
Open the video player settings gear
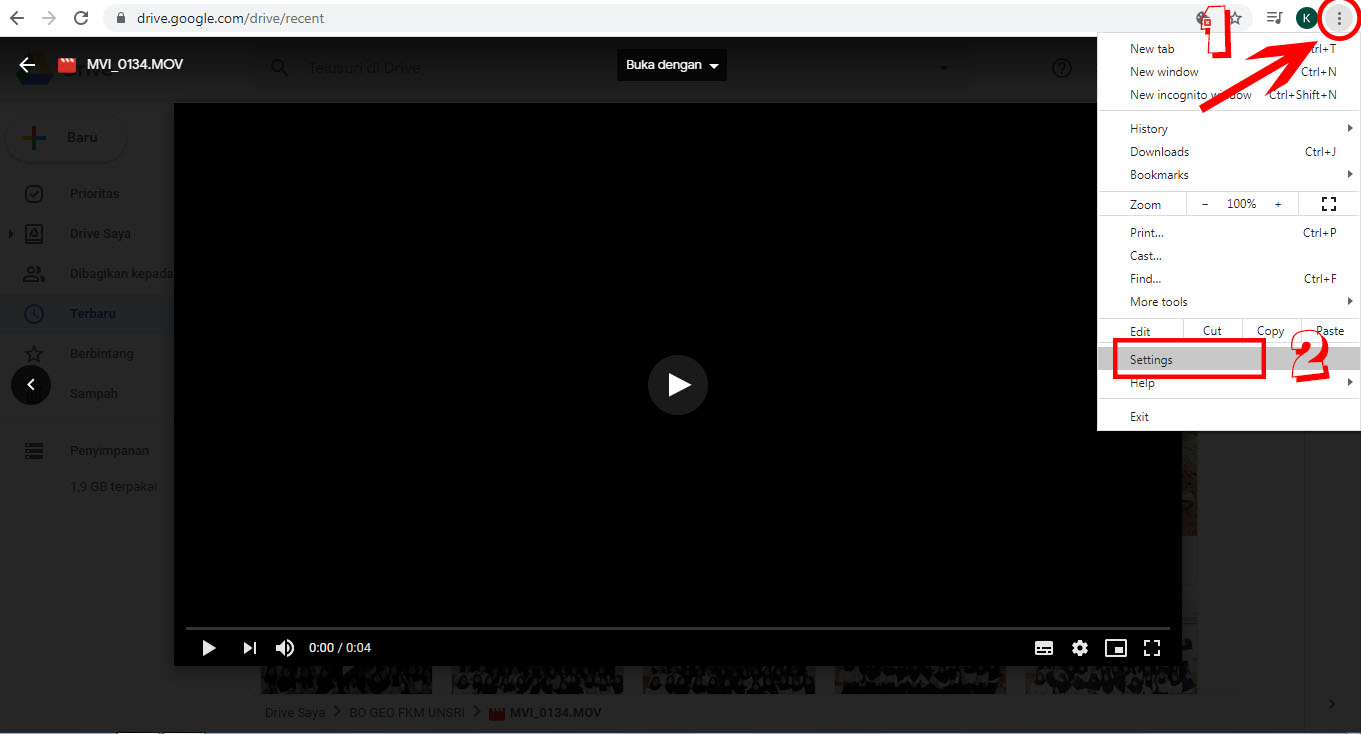1080,648
